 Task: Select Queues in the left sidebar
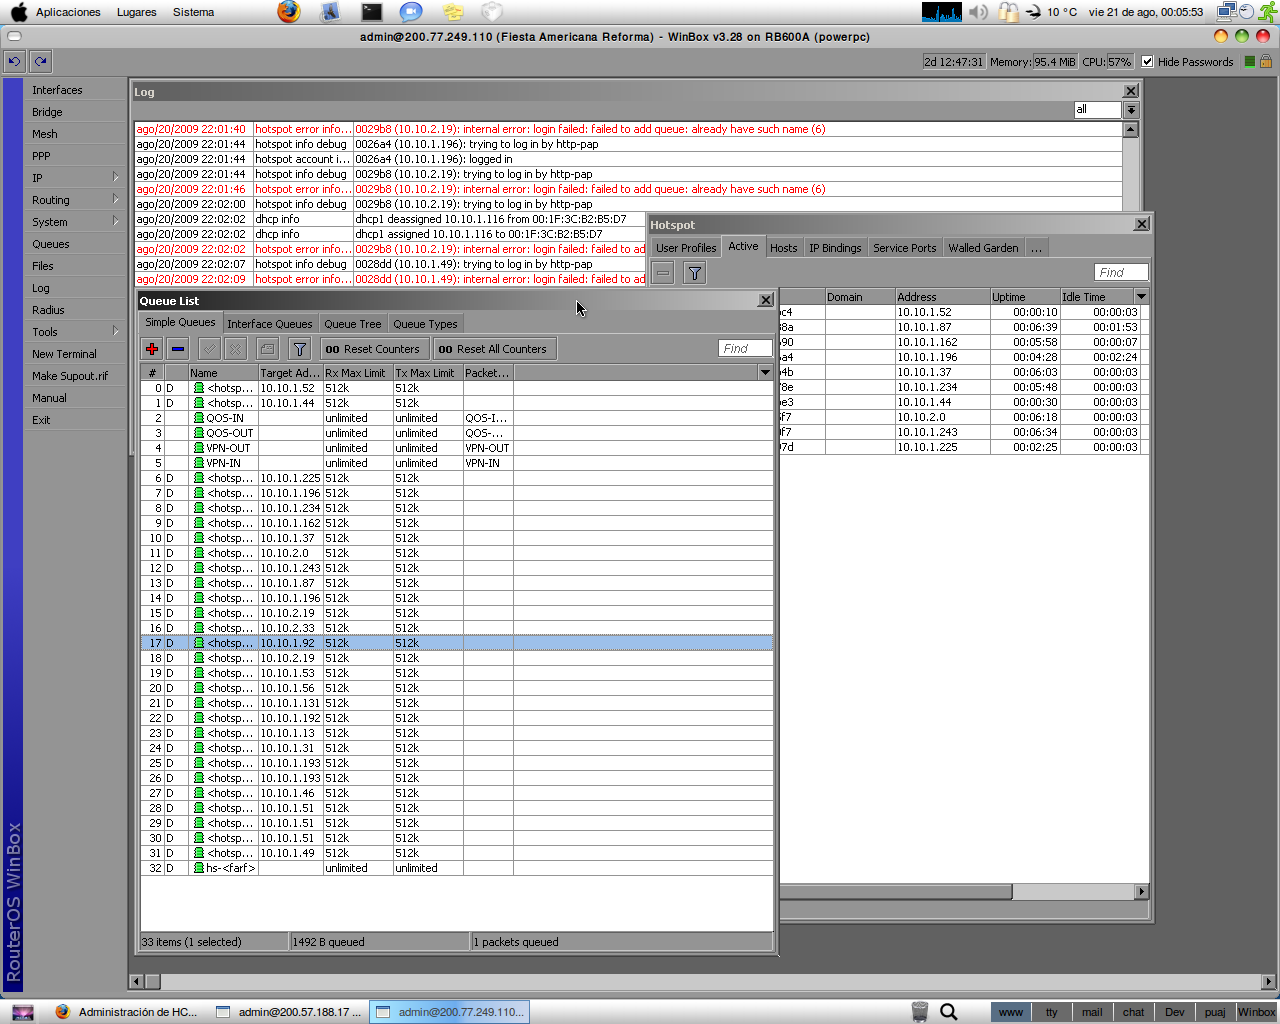click(50, 244)
